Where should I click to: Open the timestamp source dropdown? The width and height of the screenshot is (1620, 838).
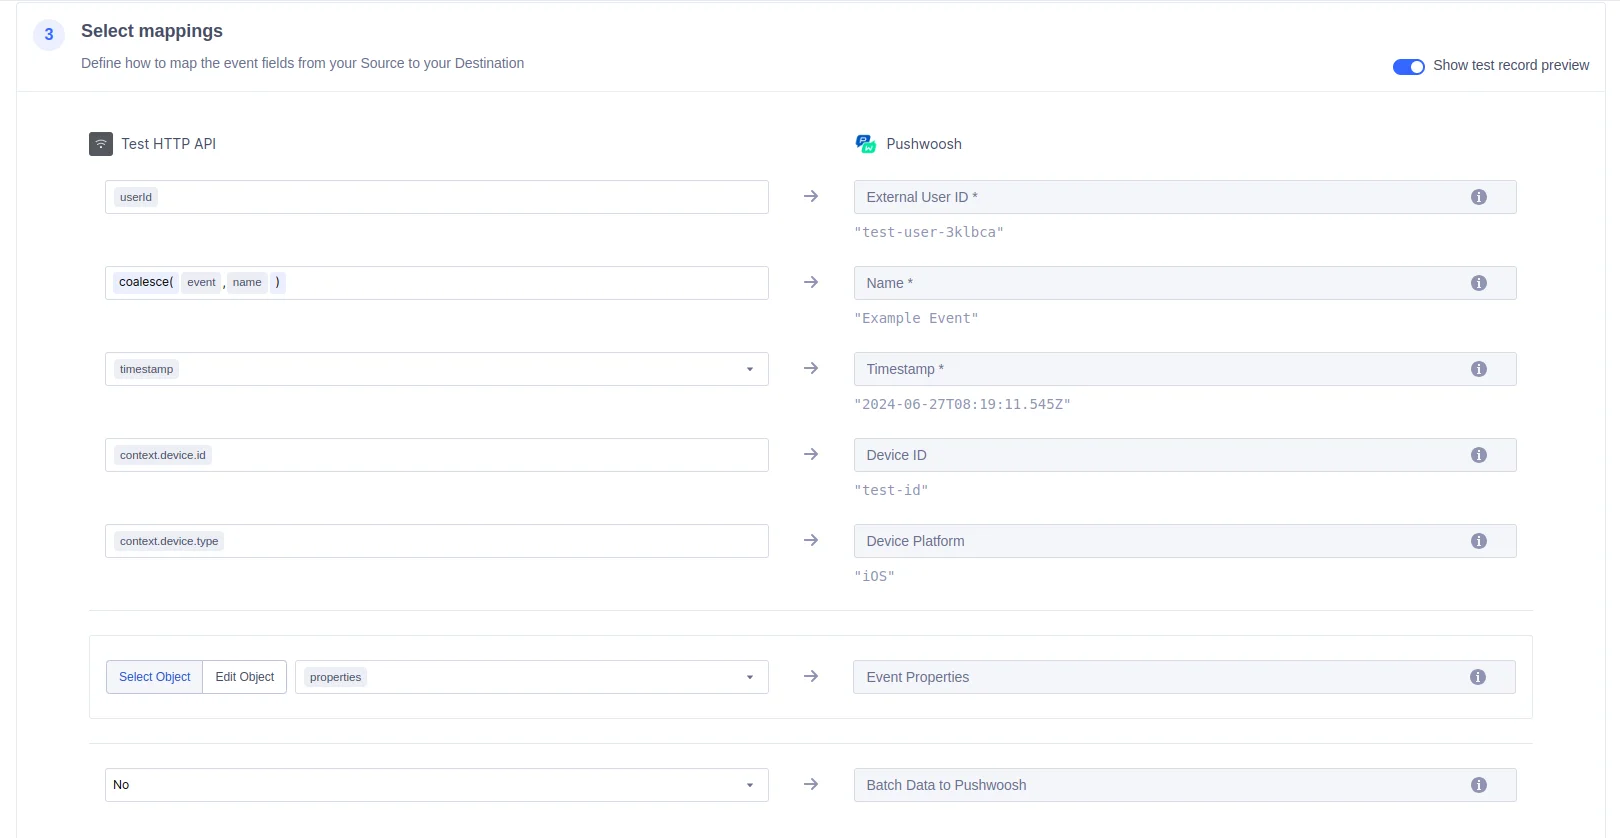[749, 369]
